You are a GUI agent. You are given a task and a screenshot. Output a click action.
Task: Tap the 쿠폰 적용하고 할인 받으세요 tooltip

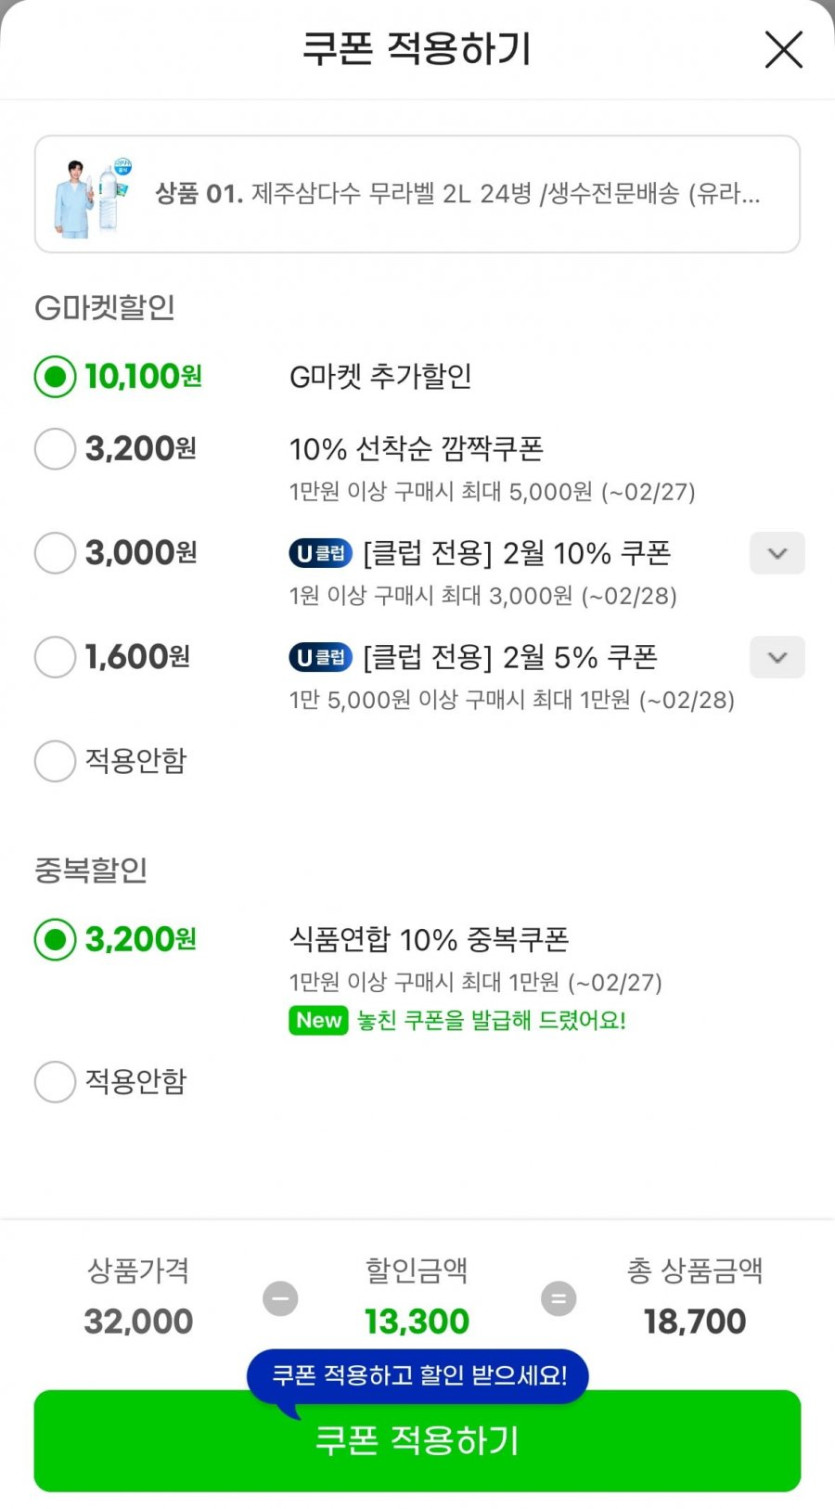[x=418, y=1376]
